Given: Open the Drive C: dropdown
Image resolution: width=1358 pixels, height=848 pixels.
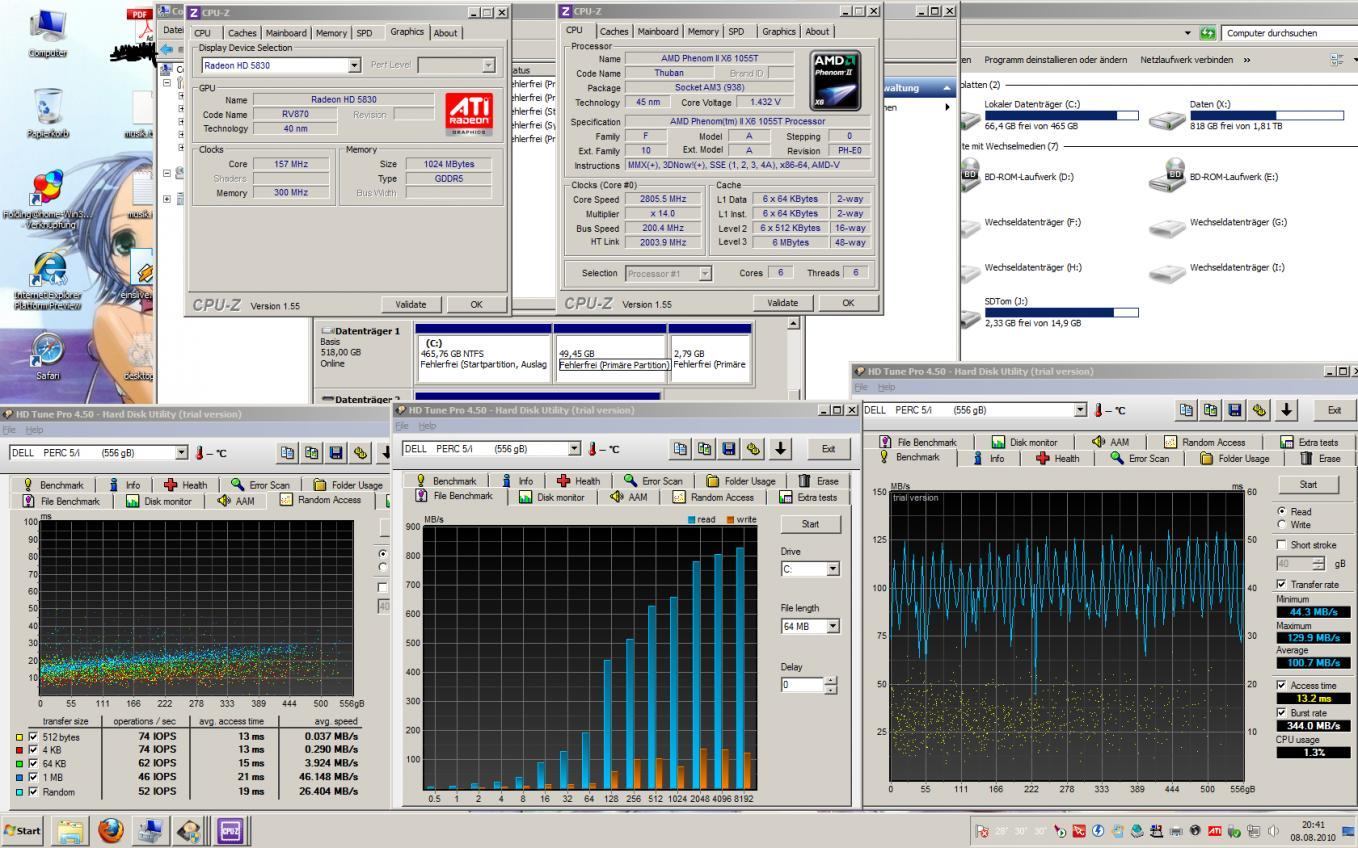Looking at the screenshot, I should pyautogui.click(x=833, y=569).
